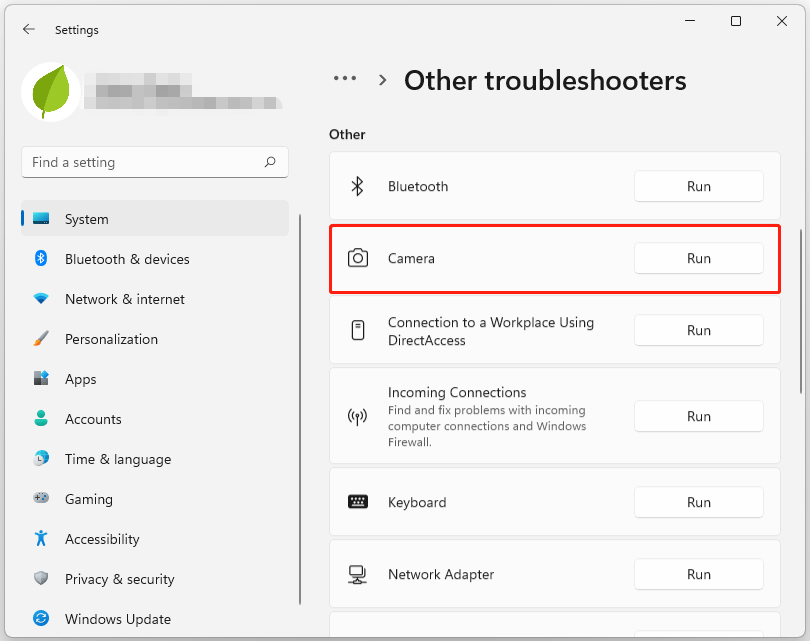Run the Camera troubleshooter

[698, 258]
